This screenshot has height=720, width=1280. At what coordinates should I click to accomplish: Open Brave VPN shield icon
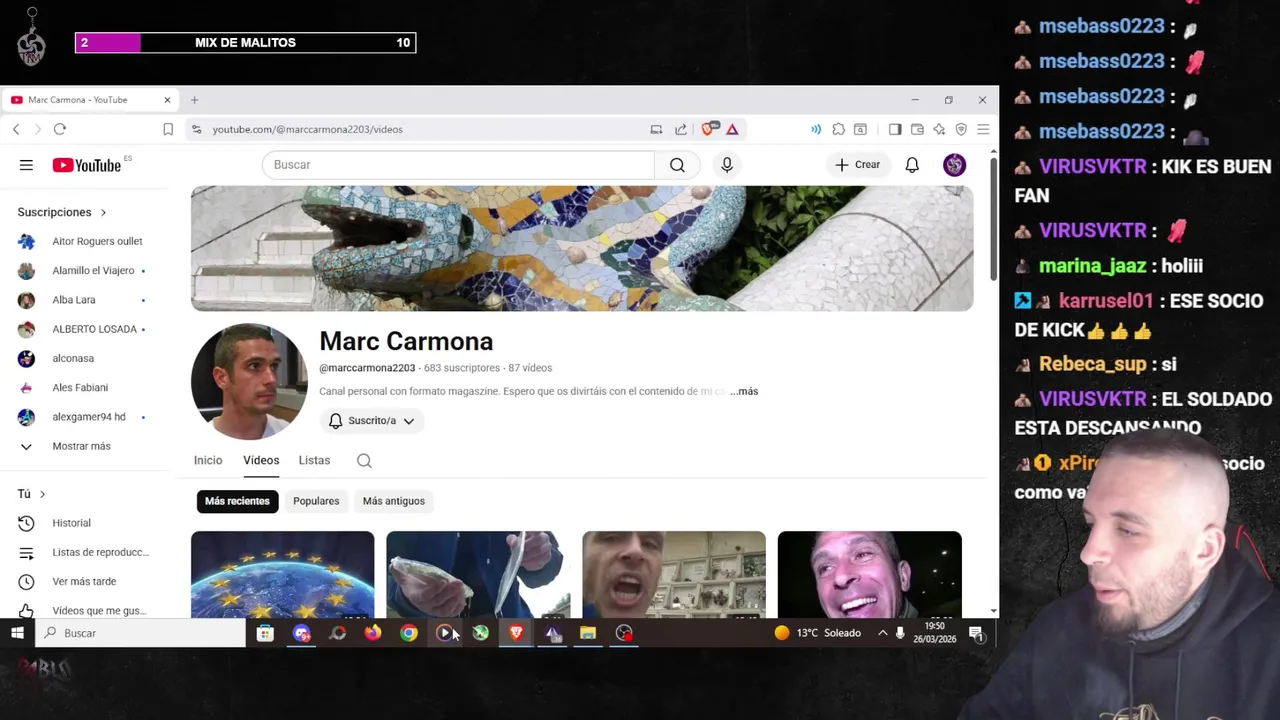click(x=961, y=129)
